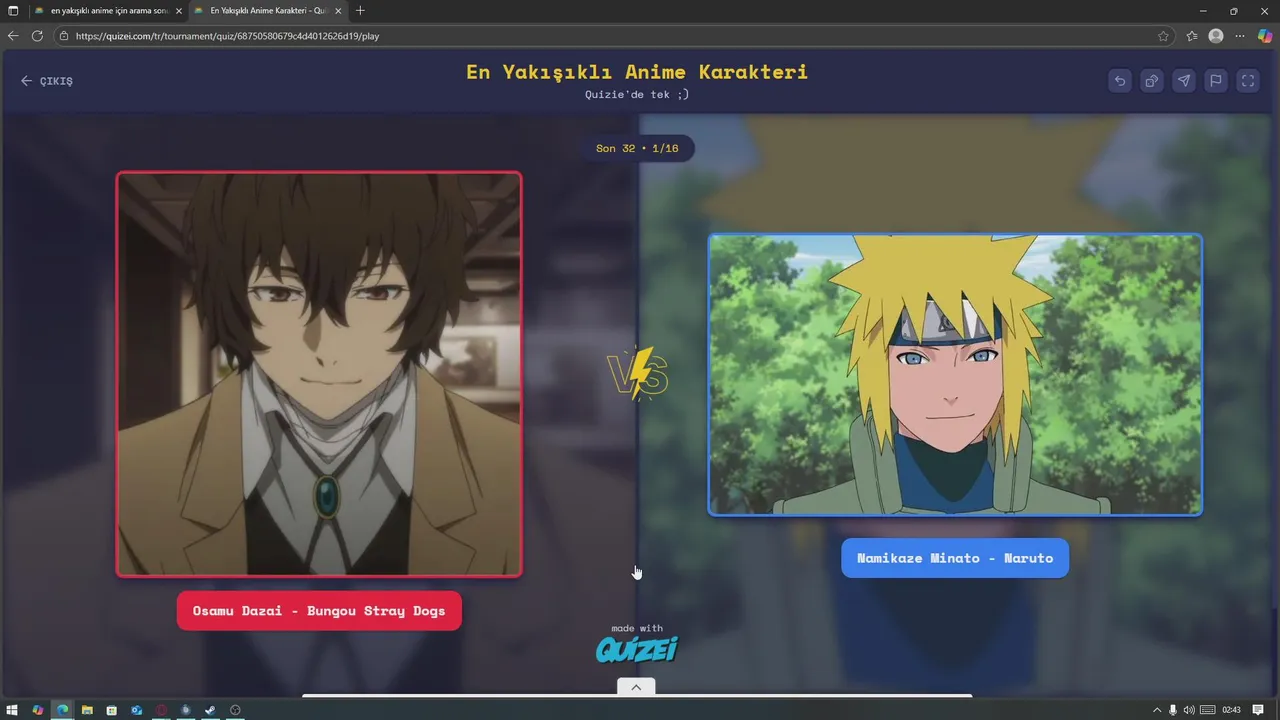The width and height of the screenshot is (1280, 720).
Task: Click the quiz title 'En Yakışıklı Anime Karakteri'
Action: tap(637, 72)
